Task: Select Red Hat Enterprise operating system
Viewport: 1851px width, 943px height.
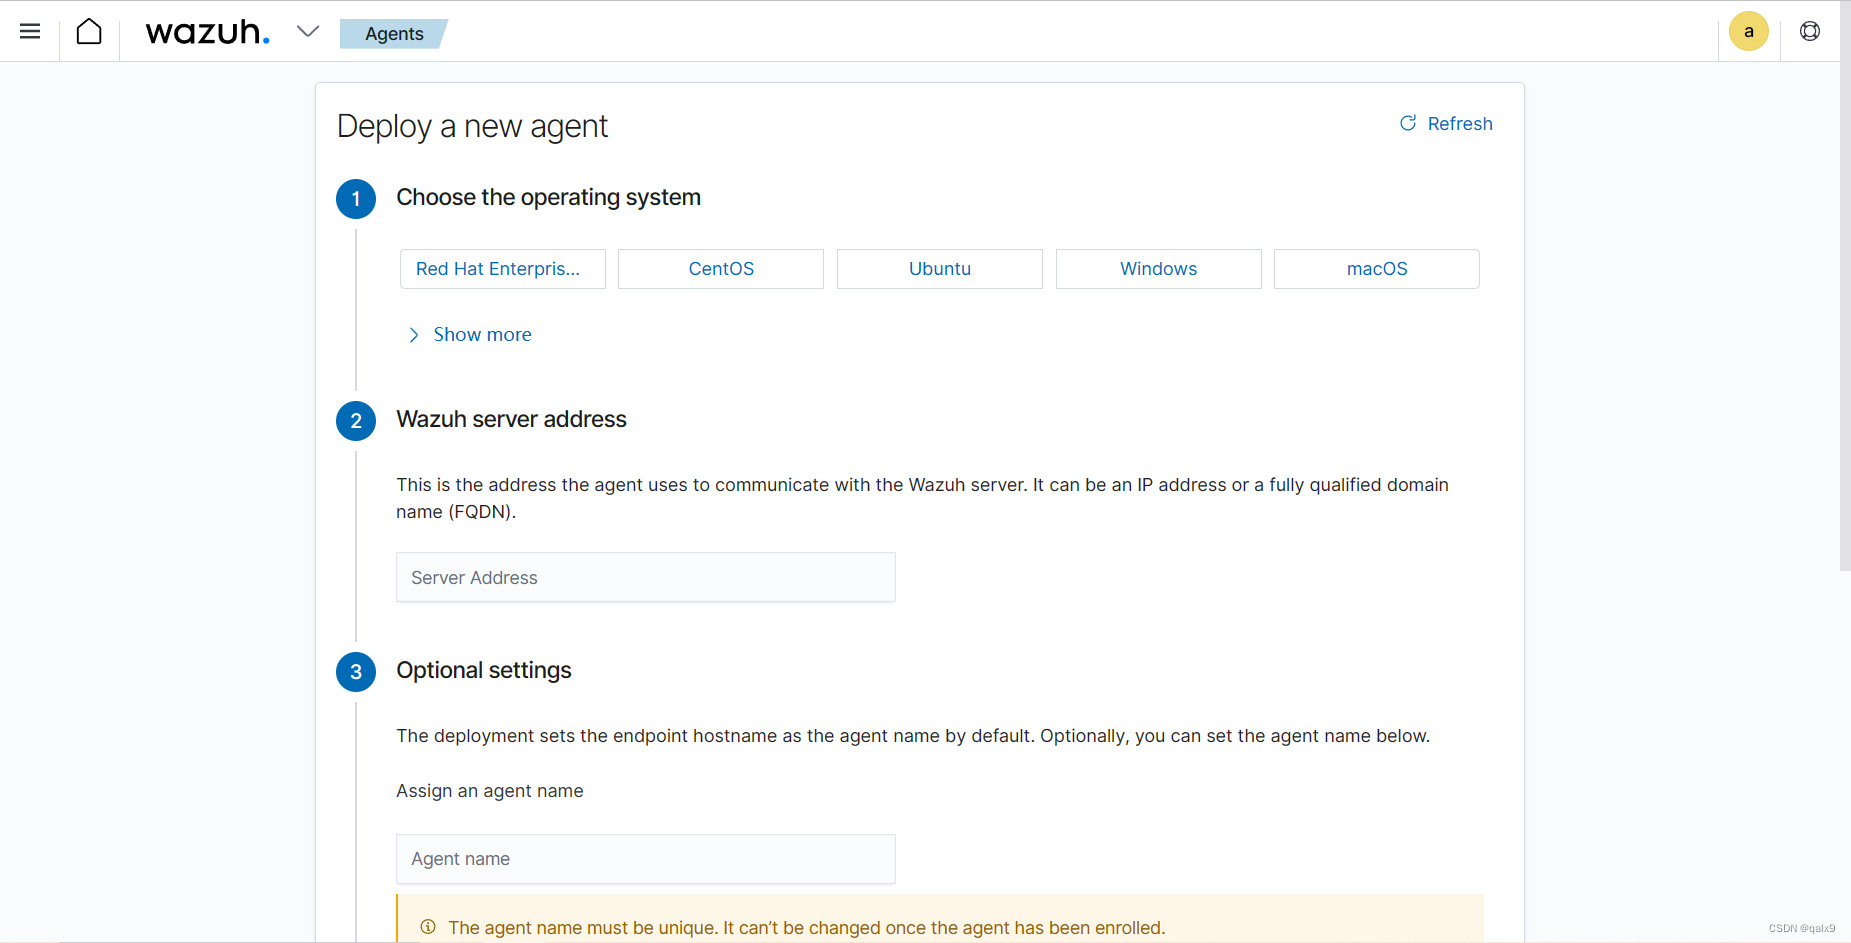Action: (x=503, y=269)
